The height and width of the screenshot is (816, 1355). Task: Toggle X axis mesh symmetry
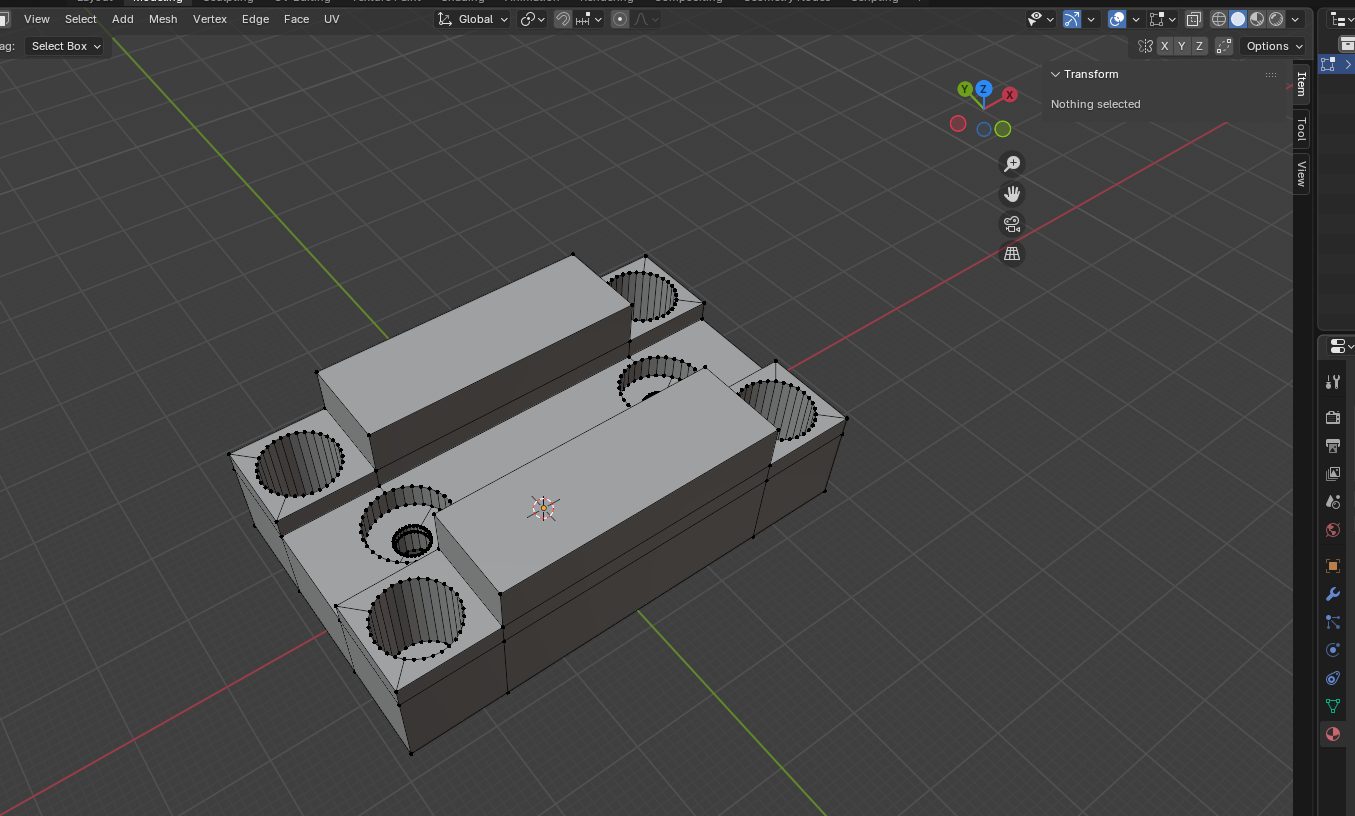(x=1164, y=46)
